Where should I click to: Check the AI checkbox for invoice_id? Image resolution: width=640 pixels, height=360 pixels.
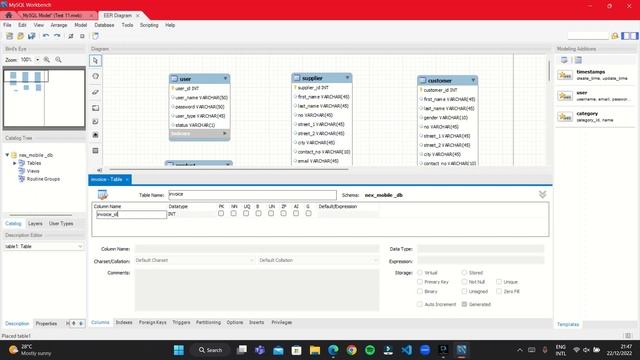pyautogui.click(x=296, y=213)
